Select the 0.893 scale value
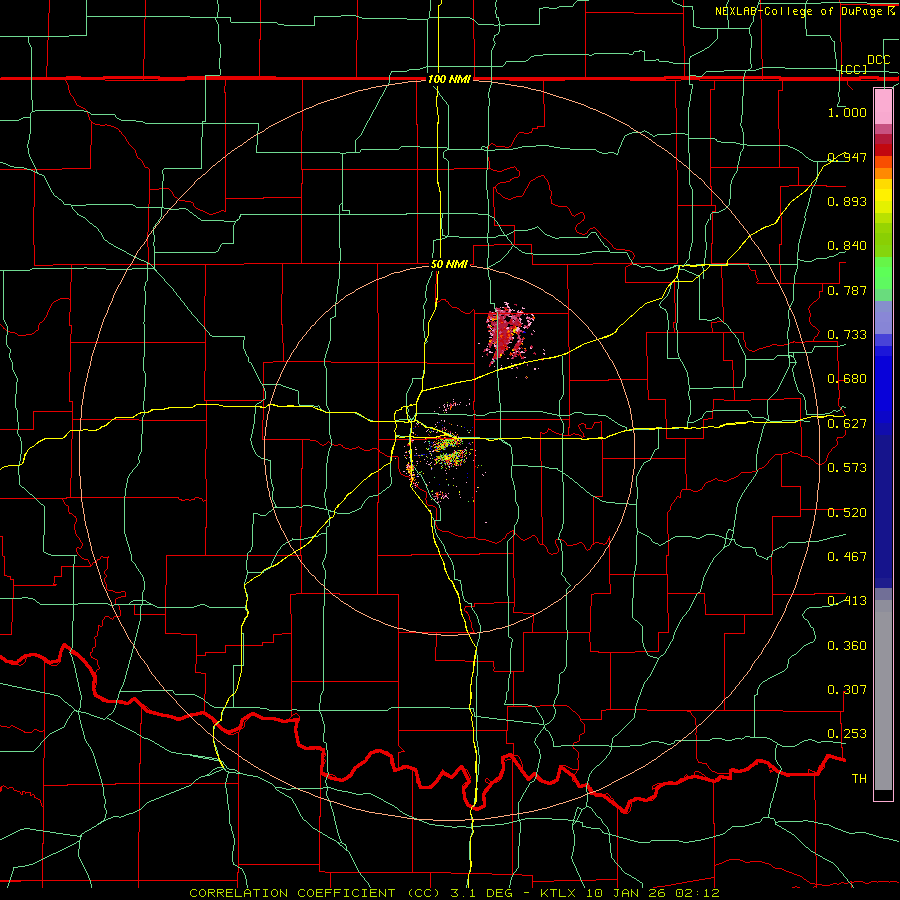This screenshot has height=900, width=900. [847, 201]
